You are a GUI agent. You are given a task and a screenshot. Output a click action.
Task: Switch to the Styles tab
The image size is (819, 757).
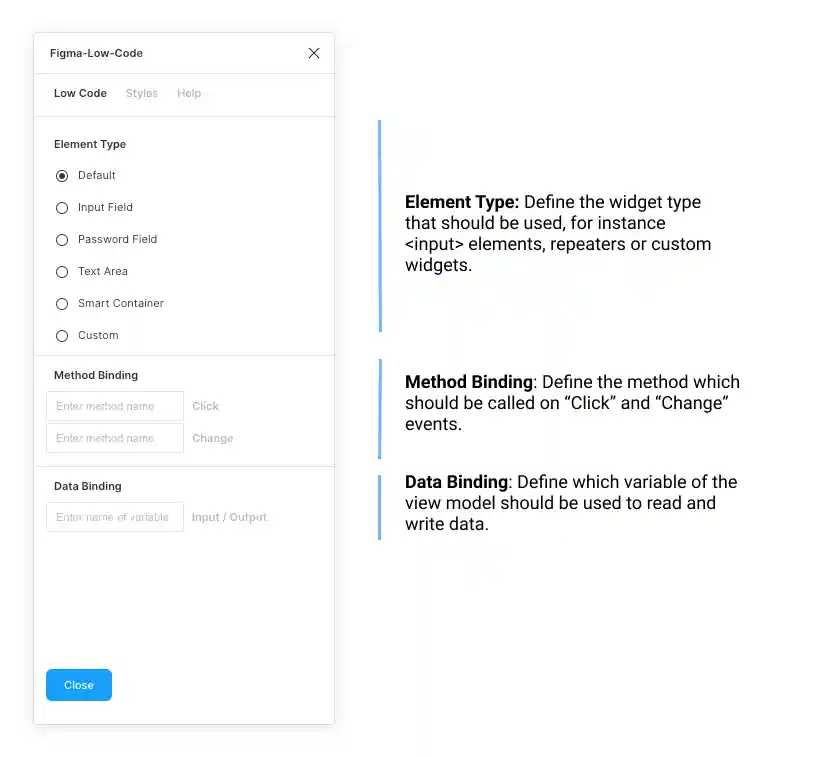click(x=141, y=93)
